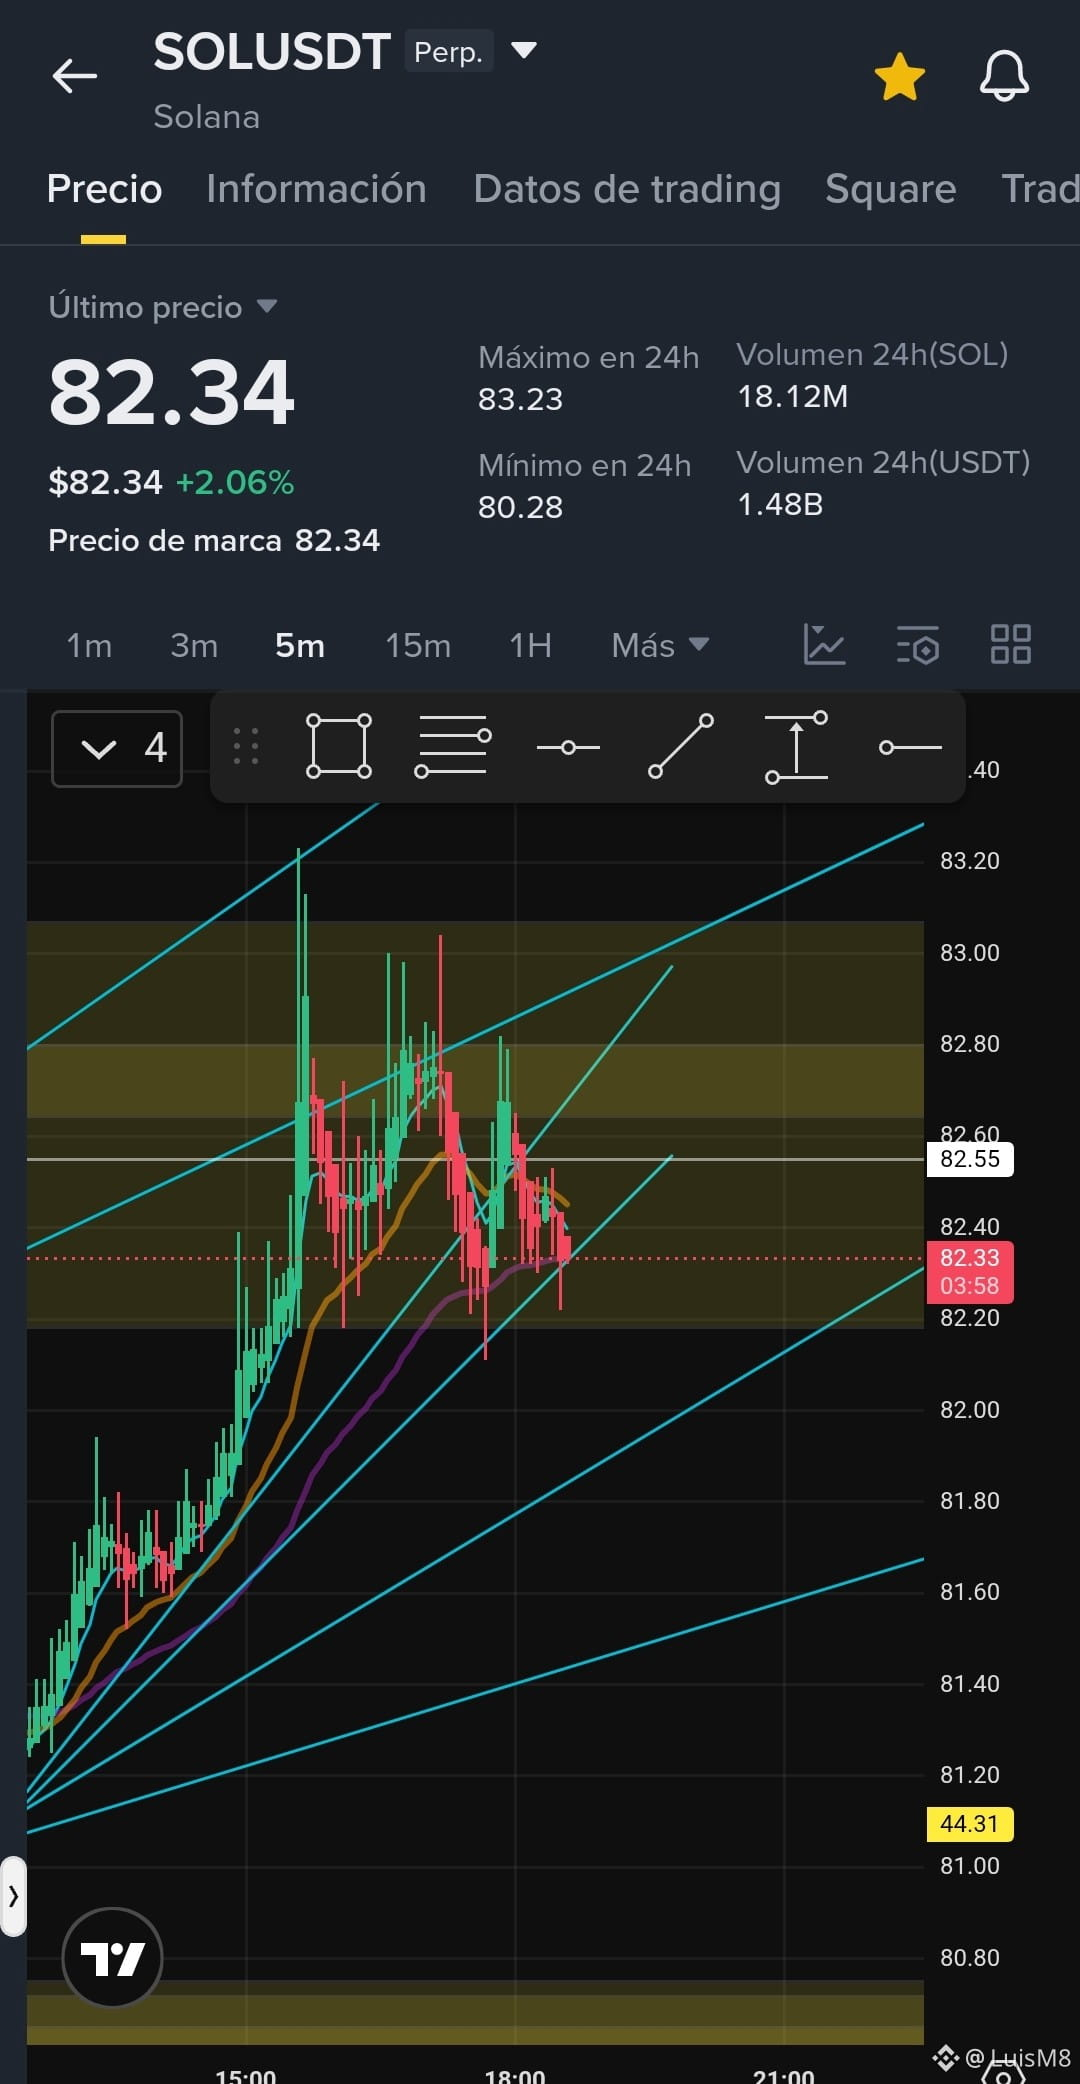1080x2084 pixels.
Task: Select the 1m timeframe
Action: [89, 646]
